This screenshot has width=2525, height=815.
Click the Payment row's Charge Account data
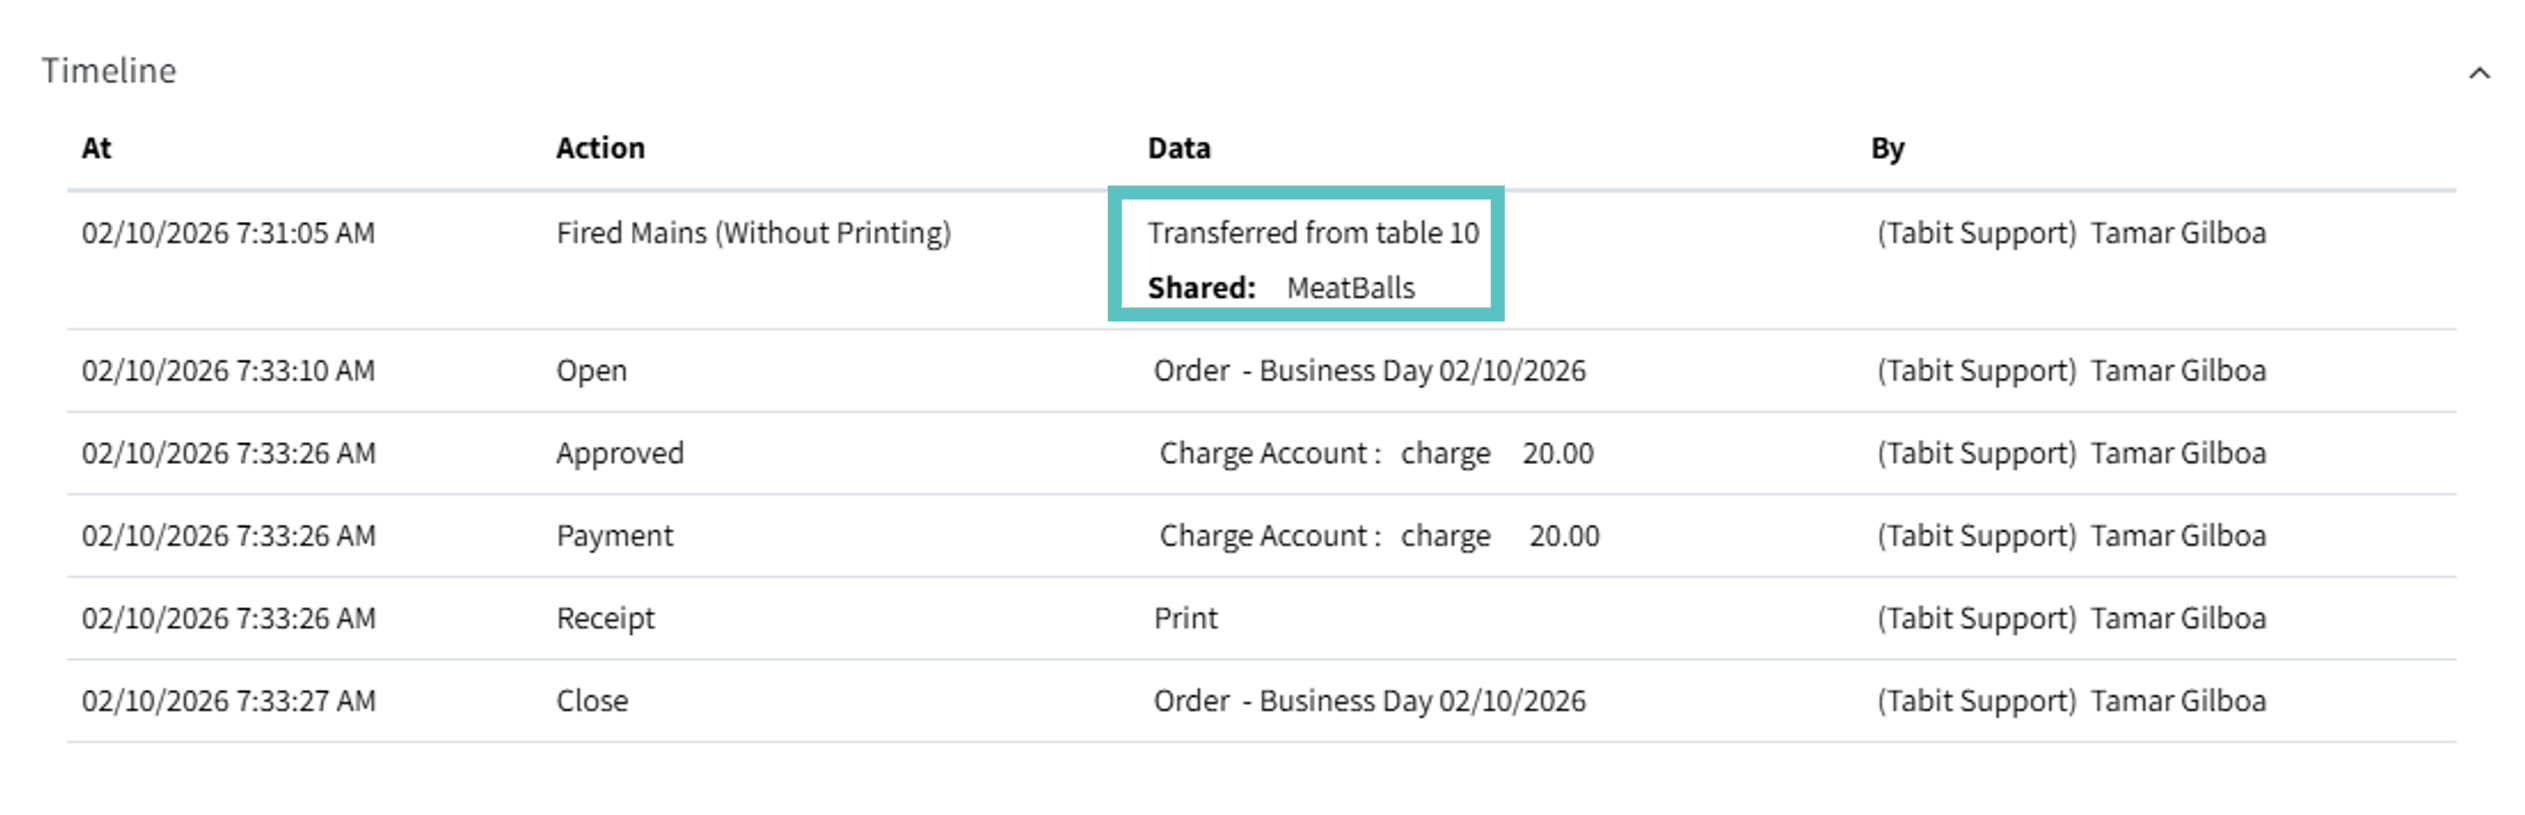pos(1379,536)
